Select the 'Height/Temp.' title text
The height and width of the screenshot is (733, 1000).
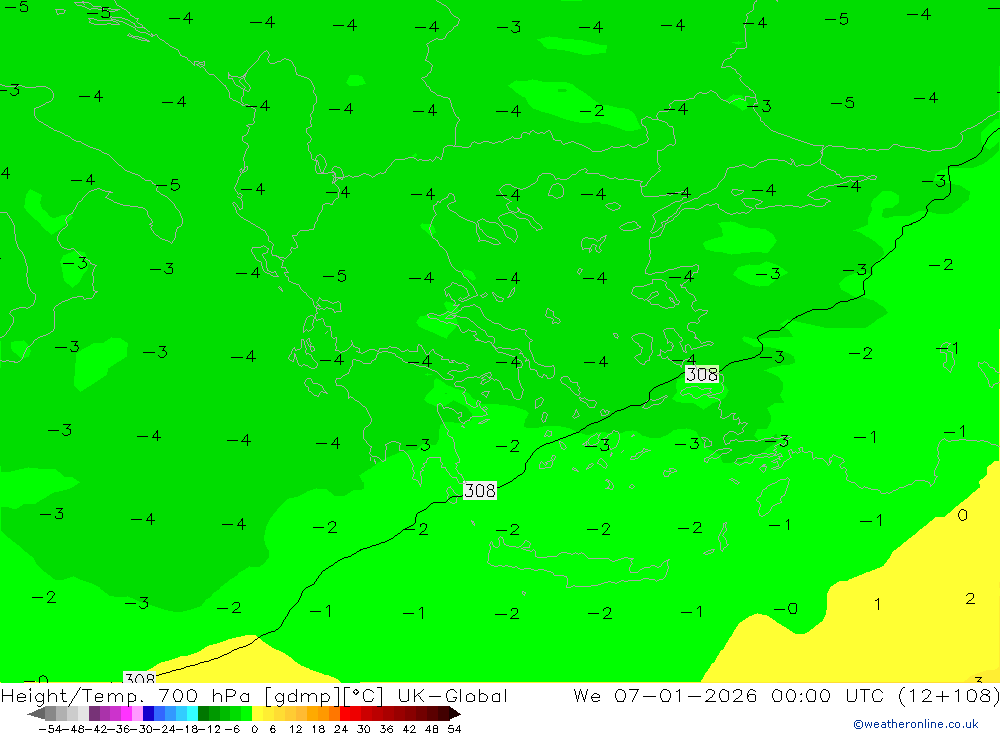click(72, 696)
